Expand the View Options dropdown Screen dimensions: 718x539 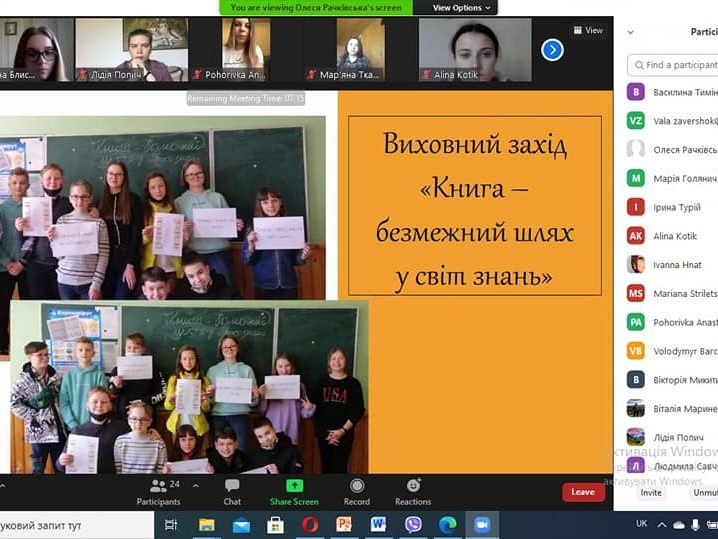[462, 8]
